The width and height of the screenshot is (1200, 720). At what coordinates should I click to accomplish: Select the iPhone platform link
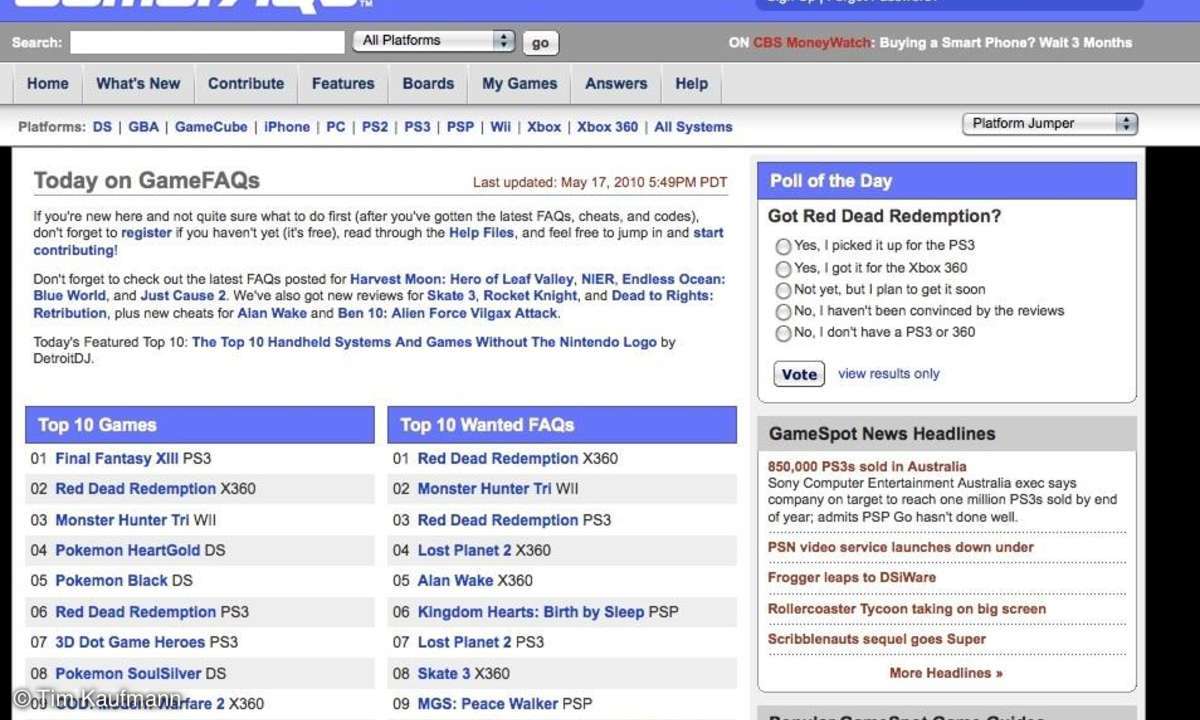coord(287,127)
